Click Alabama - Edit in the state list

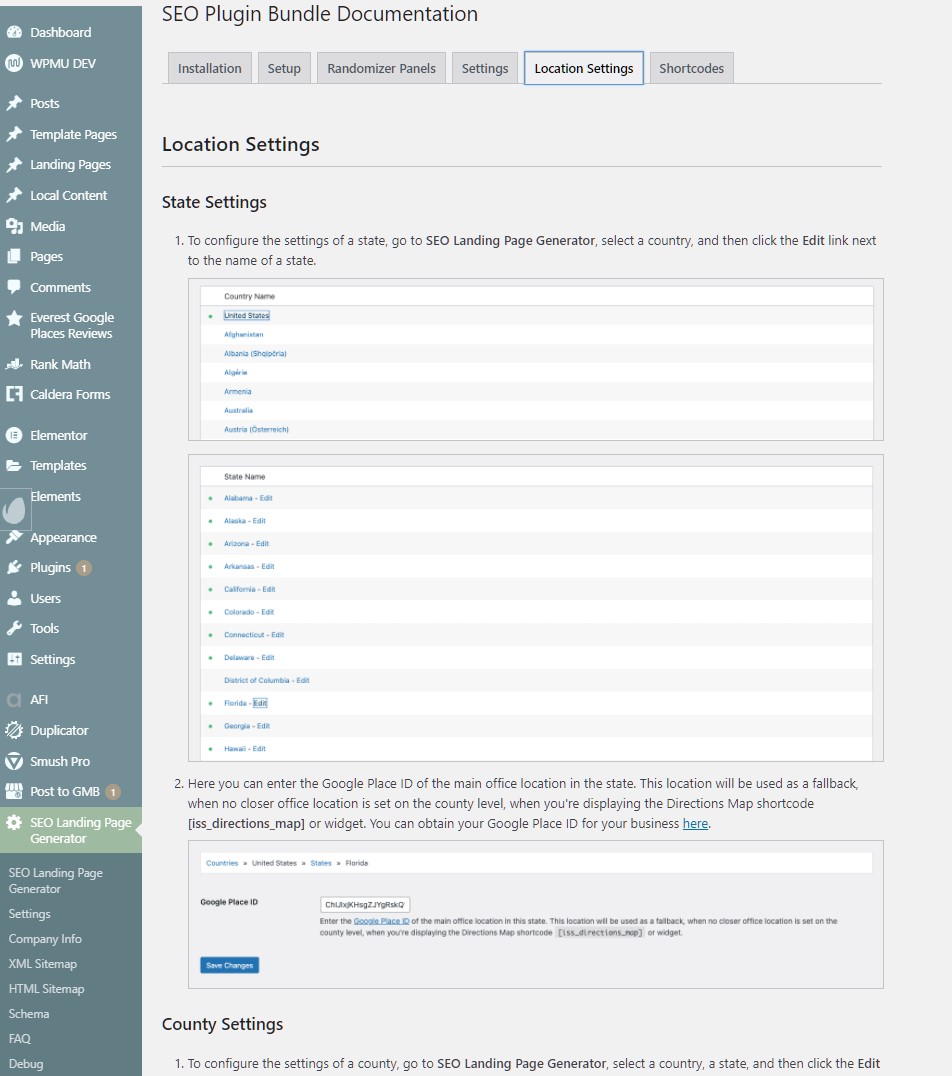click(x=248, y=498)
